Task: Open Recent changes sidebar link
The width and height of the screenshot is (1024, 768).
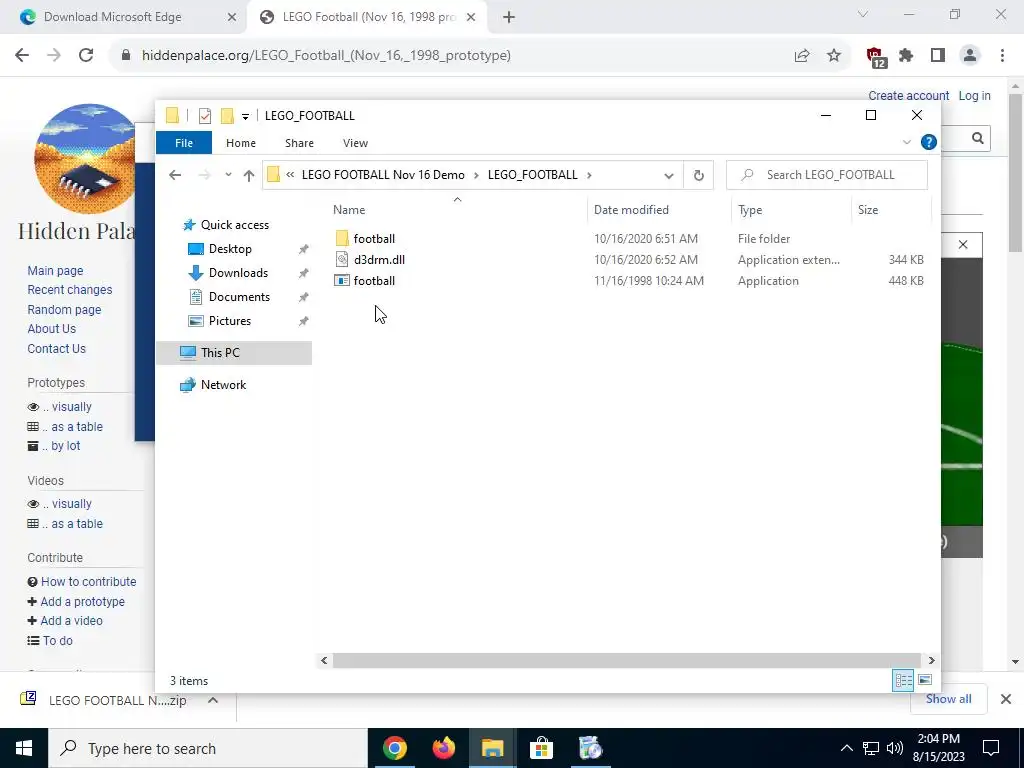Action: [69, 289]
